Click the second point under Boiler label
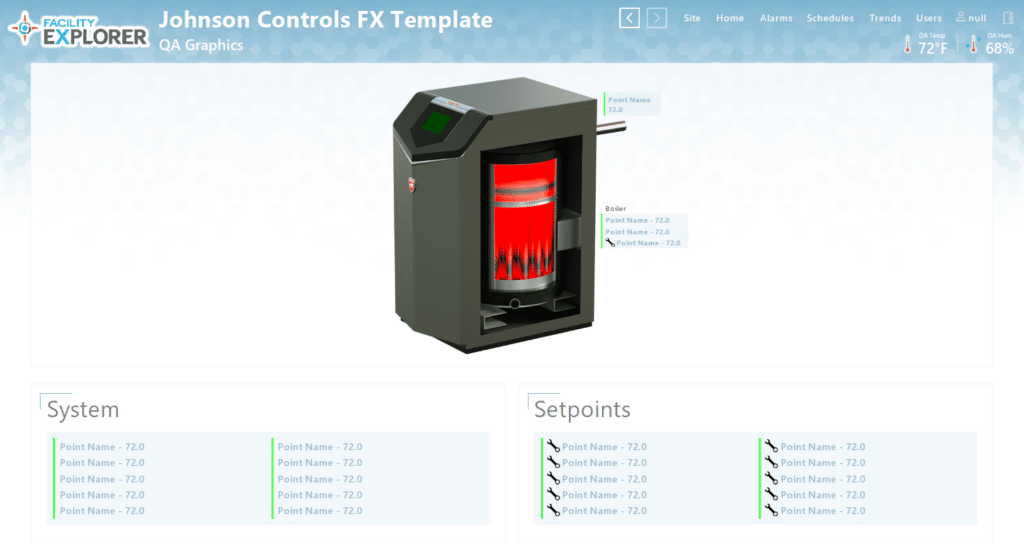The width and height of the screenshot is (1024, 556). coord(637,232)
